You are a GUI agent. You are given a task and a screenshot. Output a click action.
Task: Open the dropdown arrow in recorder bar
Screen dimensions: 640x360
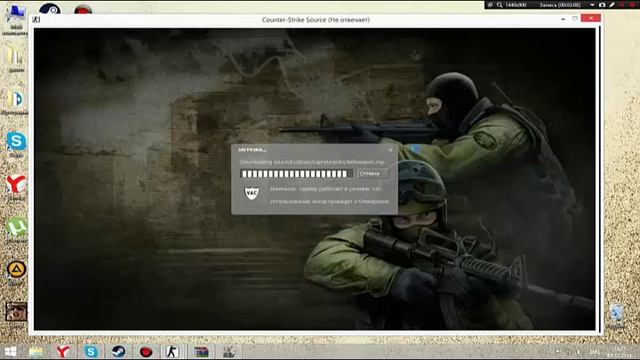592,5
